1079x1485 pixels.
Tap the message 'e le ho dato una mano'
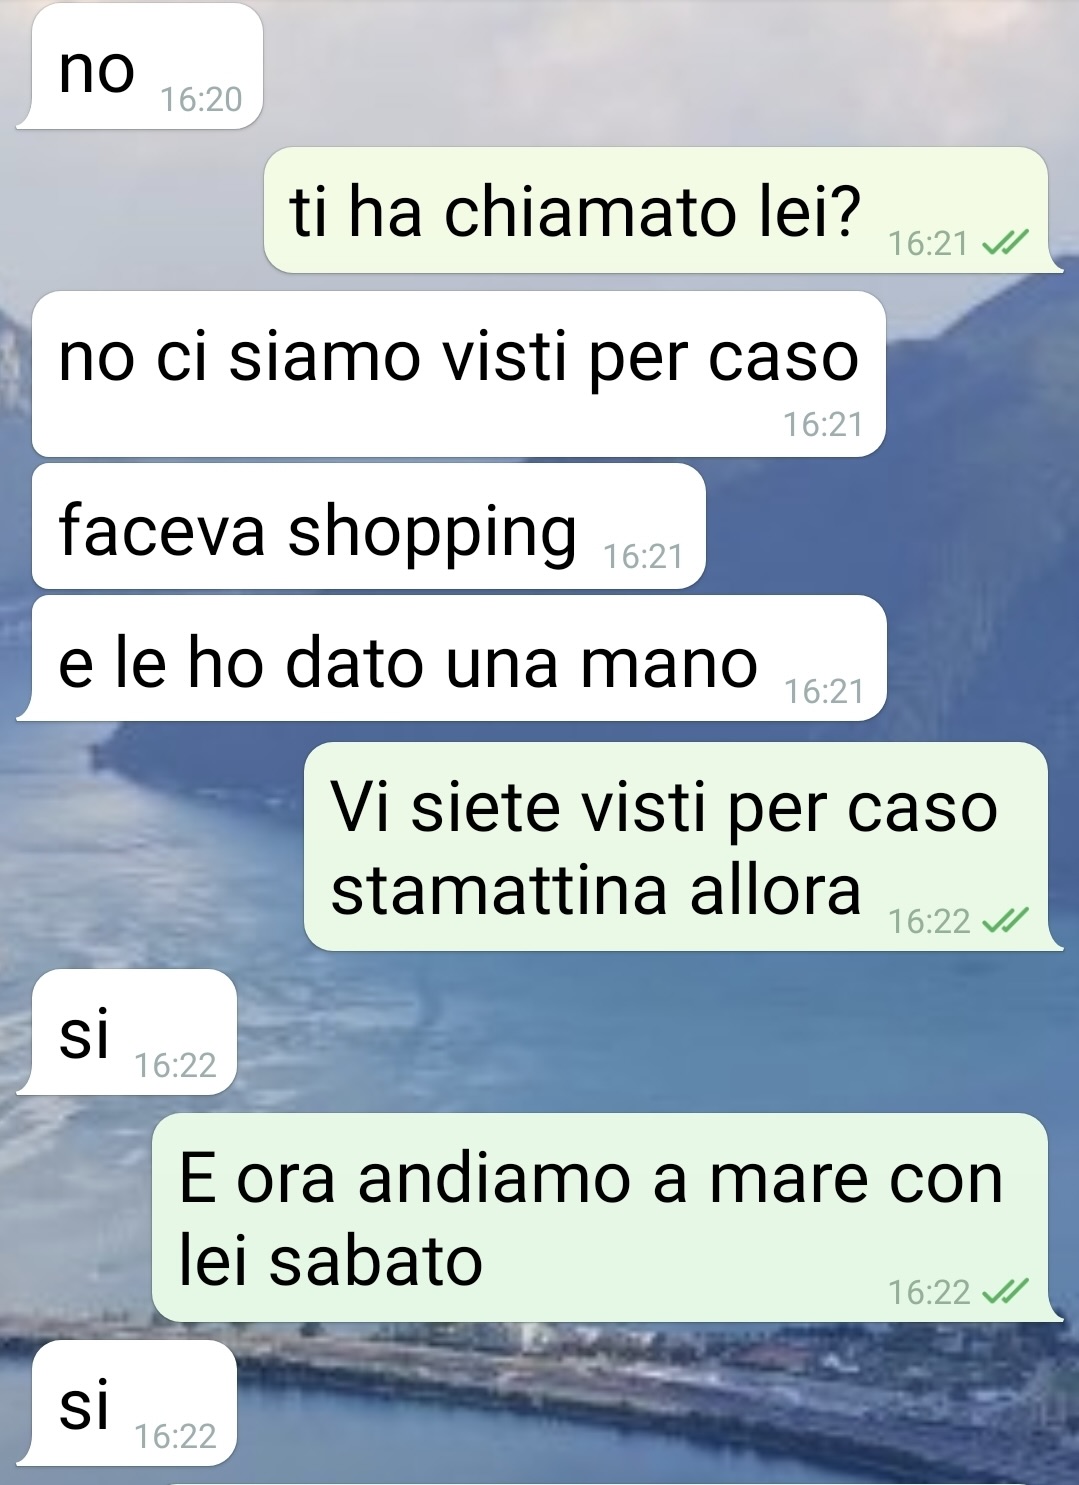pyautogui.click(x=452, y=658)
